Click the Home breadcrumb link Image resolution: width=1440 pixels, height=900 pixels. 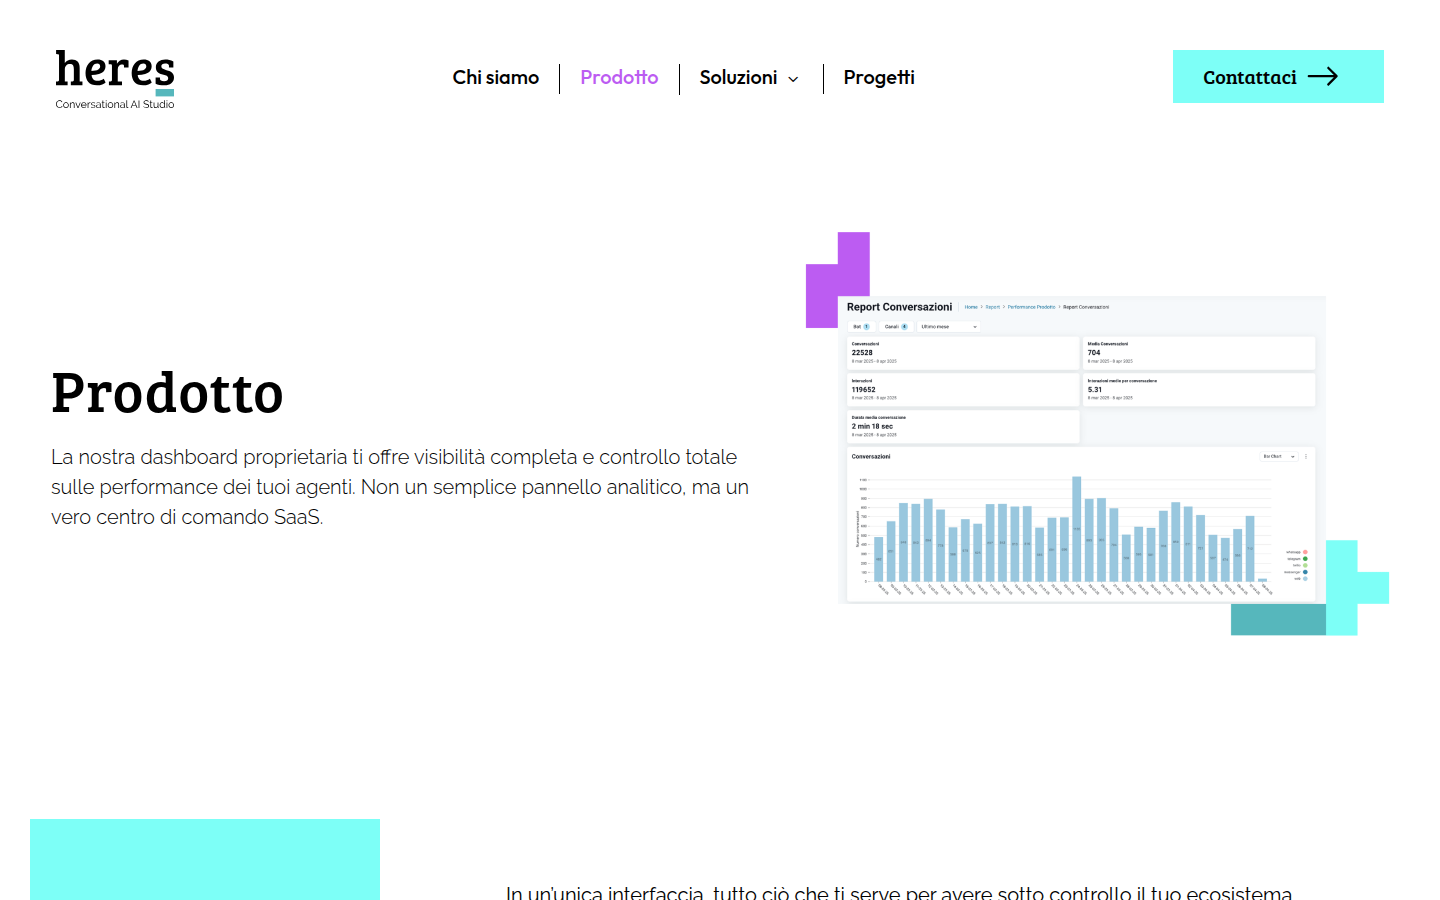click(970, 307)
